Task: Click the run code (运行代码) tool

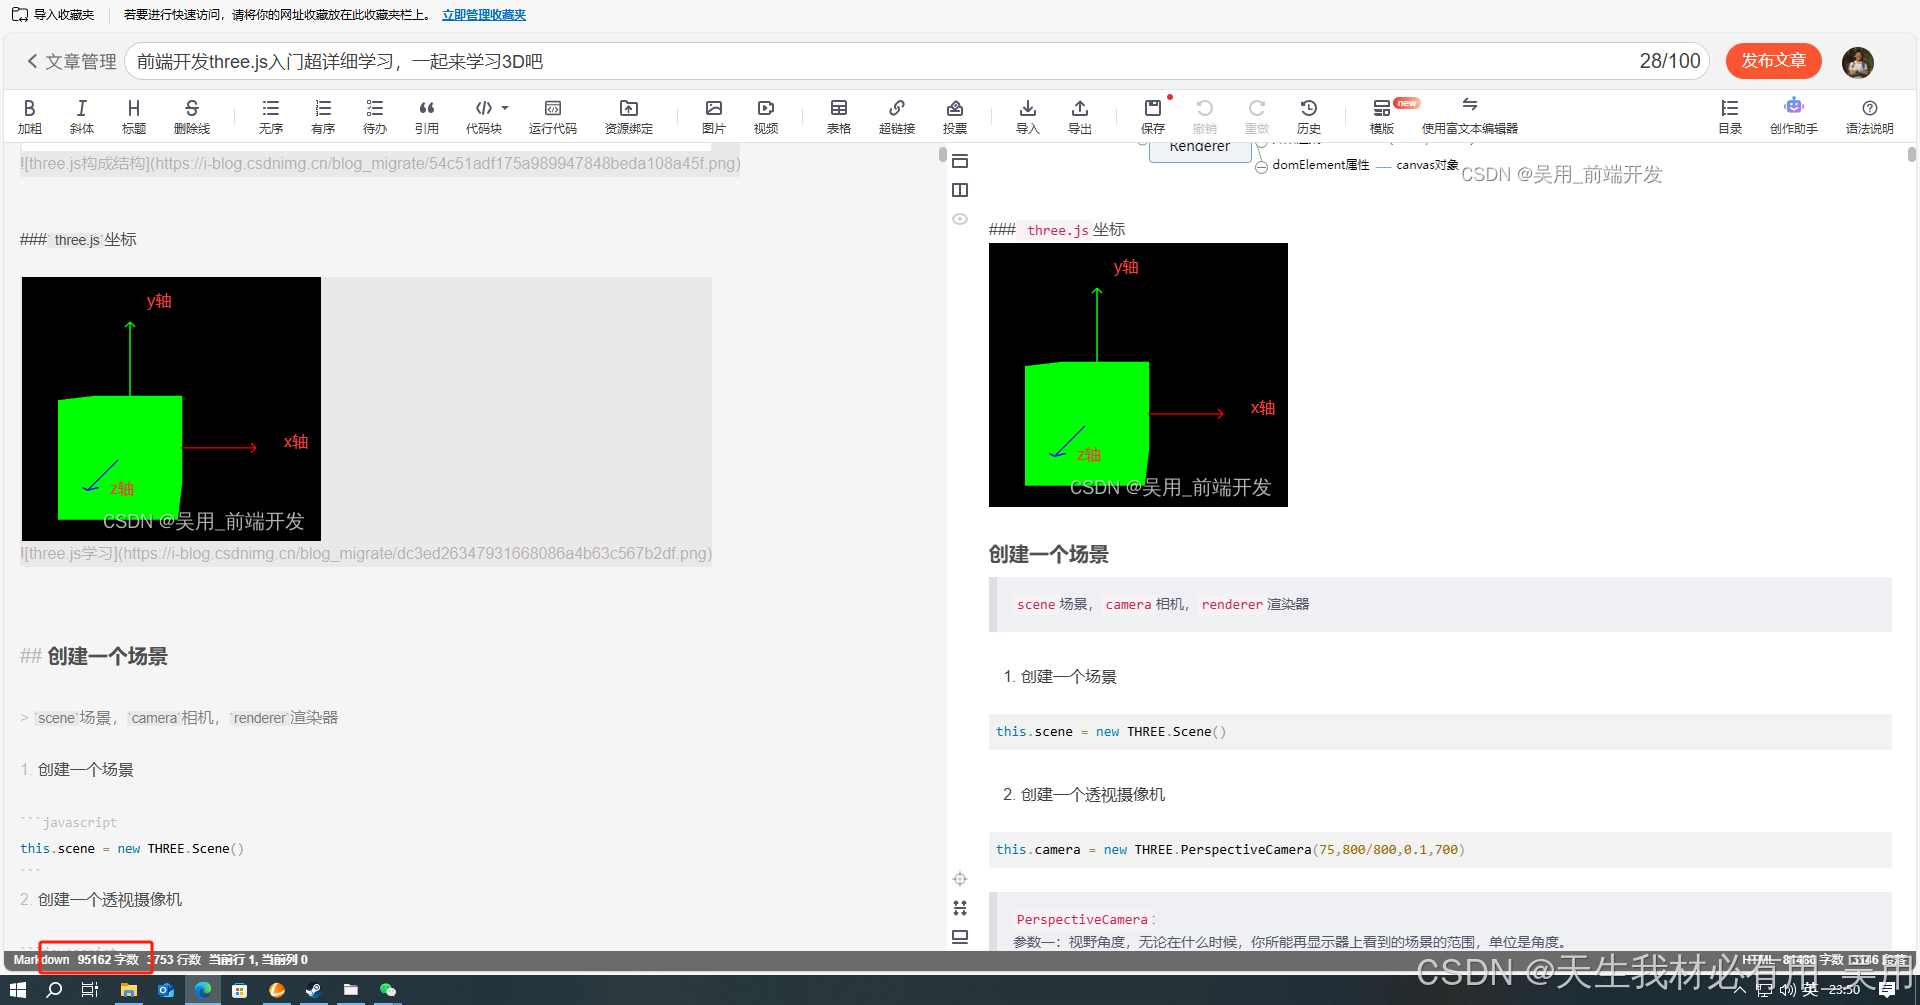Action: click(x=553, y=116)
